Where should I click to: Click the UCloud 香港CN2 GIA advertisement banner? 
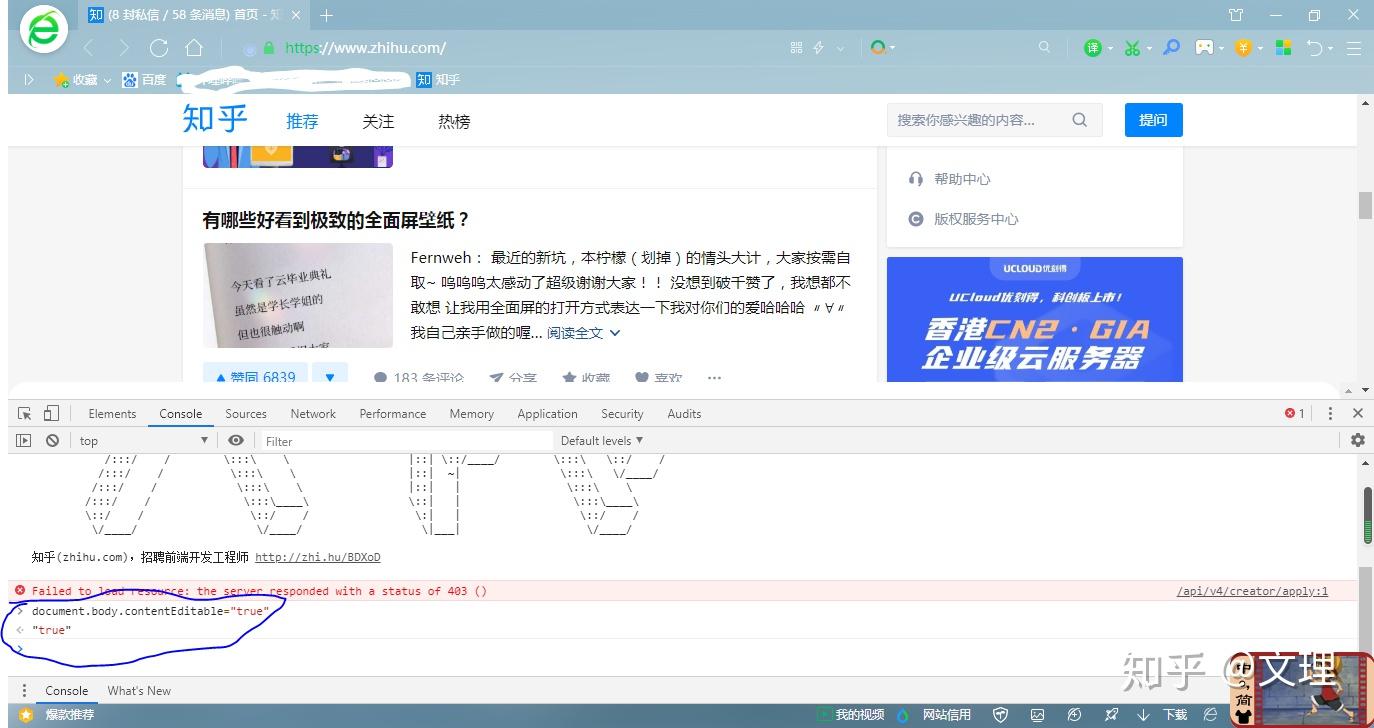click(1034, 319)
